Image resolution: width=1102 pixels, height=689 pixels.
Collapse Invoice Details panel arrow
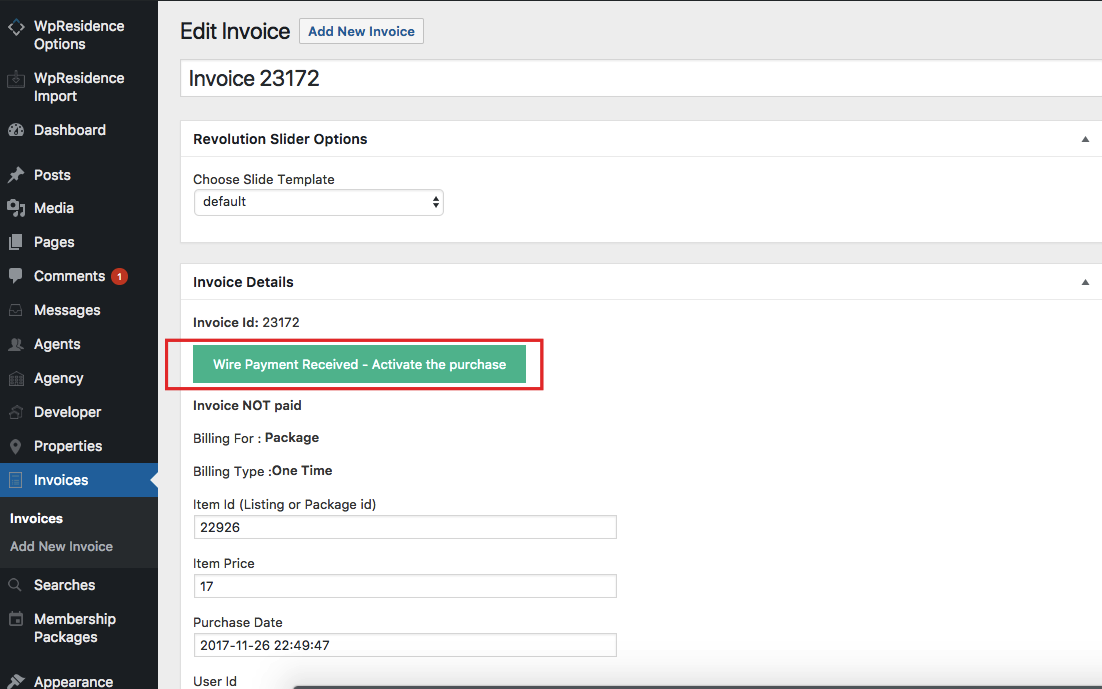(1085, 282)
